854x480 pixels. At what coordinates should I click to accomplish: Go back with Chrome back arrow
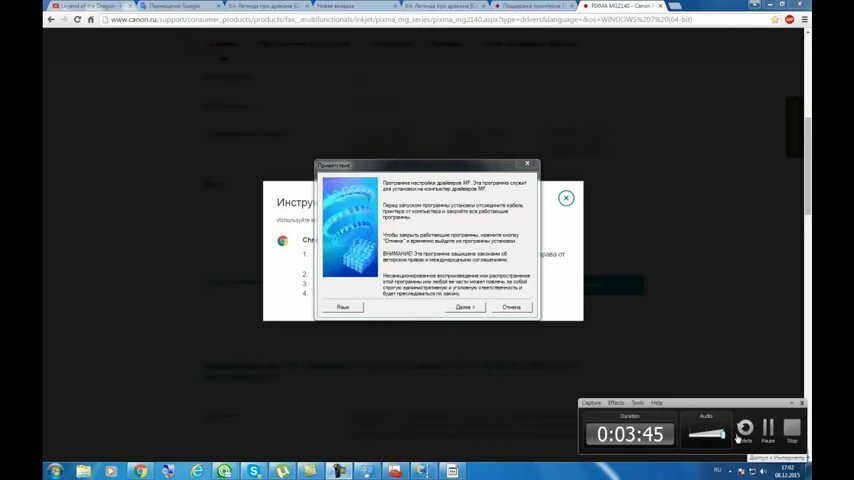(x=51, y=20)
